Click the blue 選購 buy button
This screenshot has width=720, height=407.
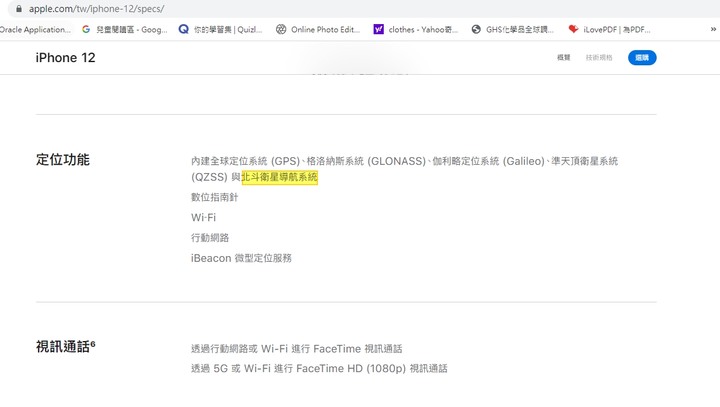coord(642,57)
